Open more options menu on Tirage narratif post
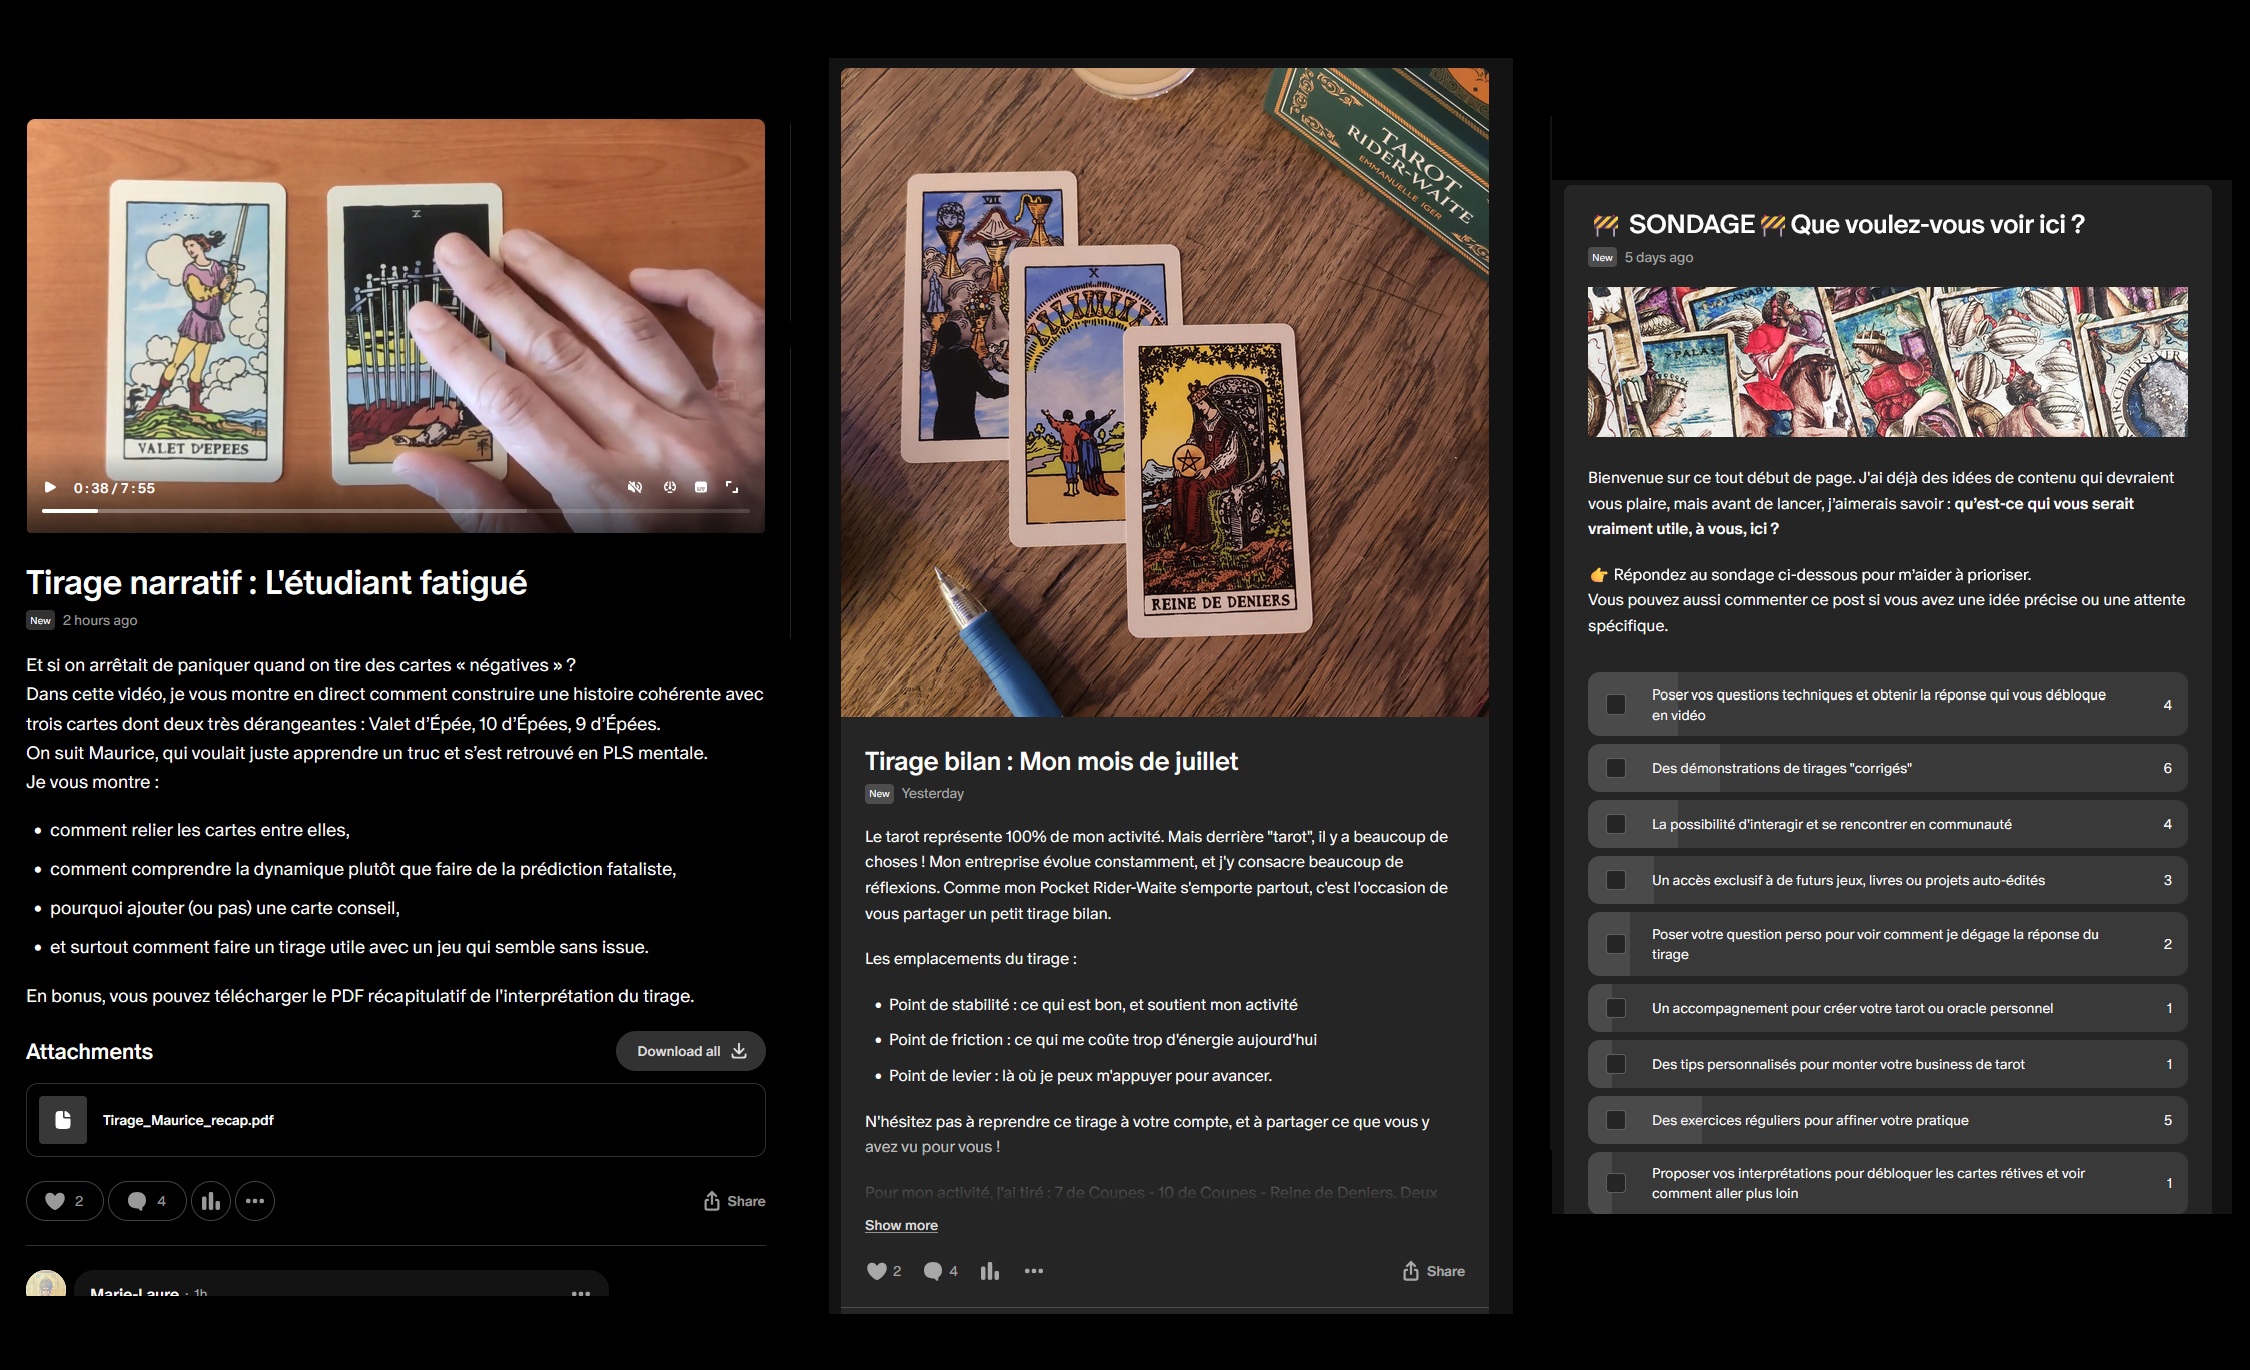 coord(255,1201)
